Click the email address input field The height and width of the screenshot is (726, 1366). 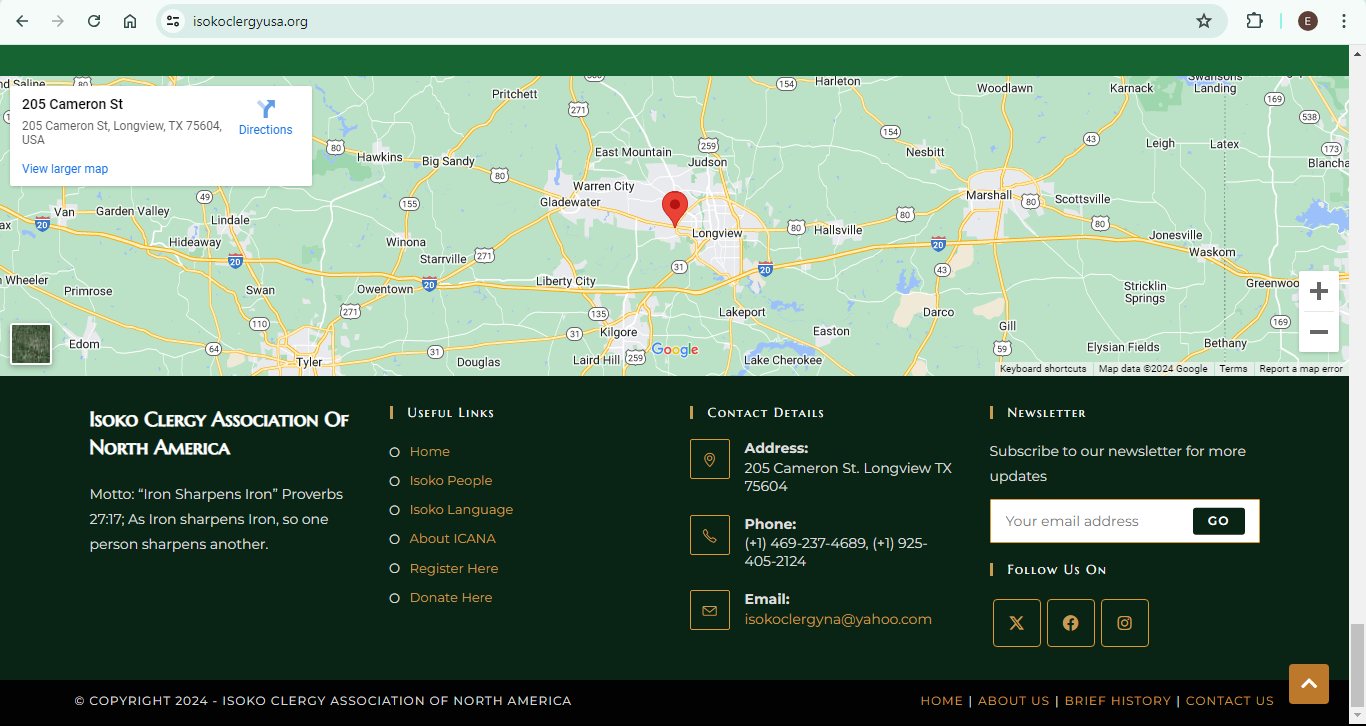click(x=1090, y=521)
